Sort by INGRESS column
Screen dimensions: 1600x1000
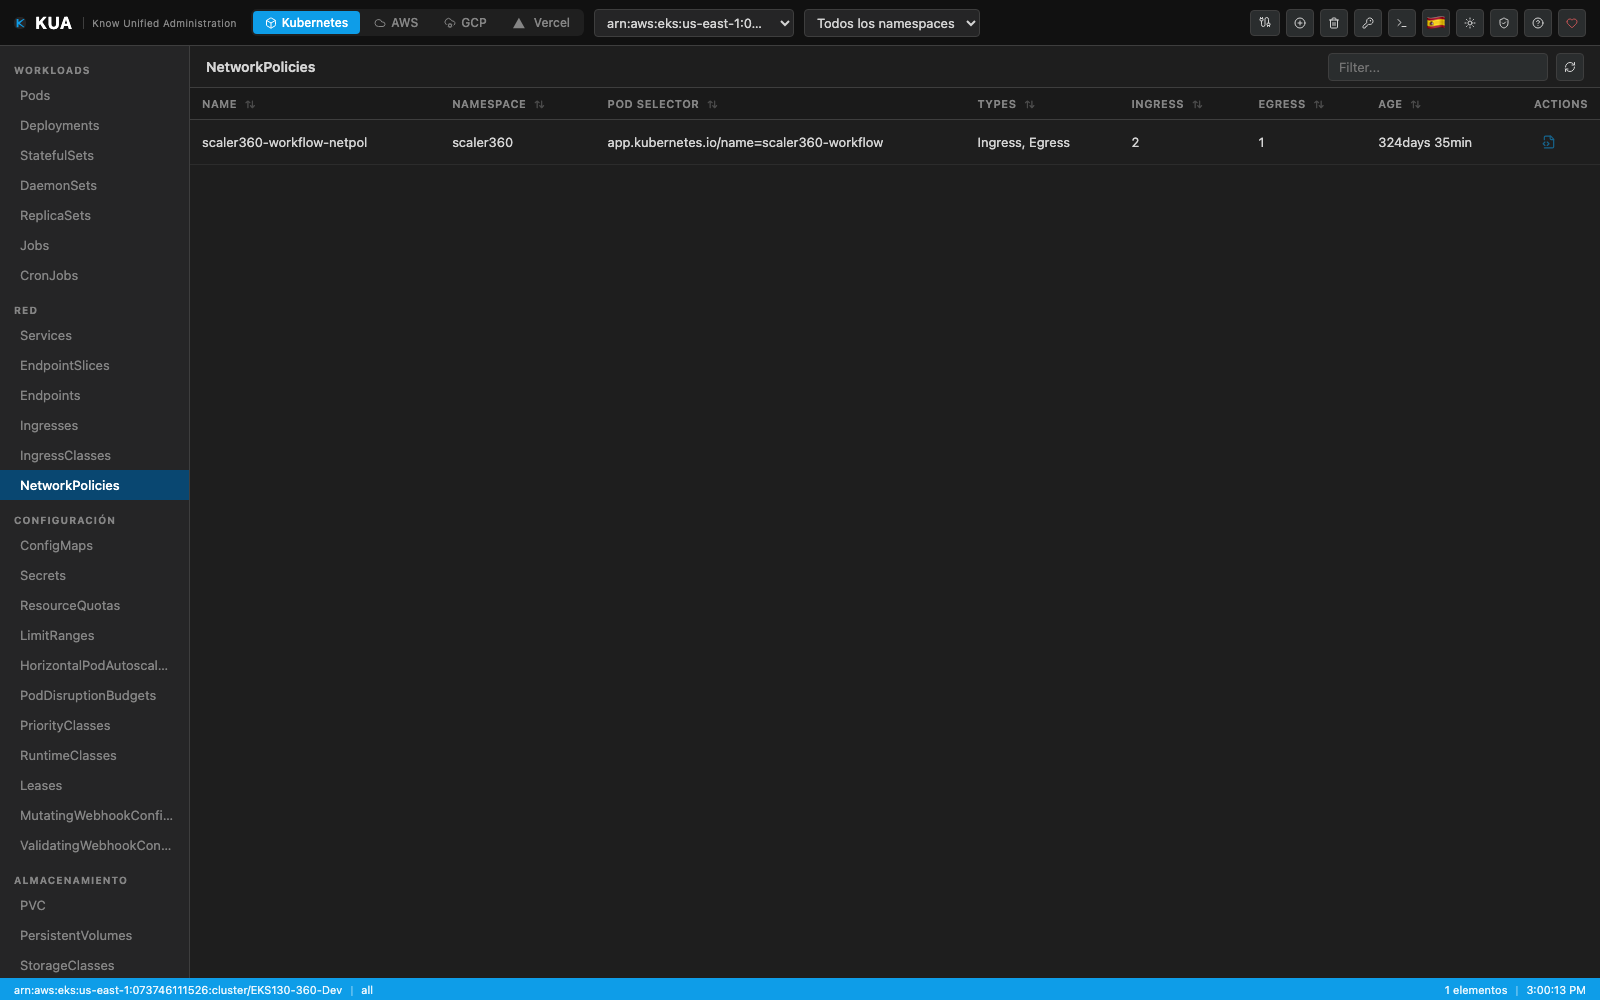pyautogui.click(x=1197, y=104)
